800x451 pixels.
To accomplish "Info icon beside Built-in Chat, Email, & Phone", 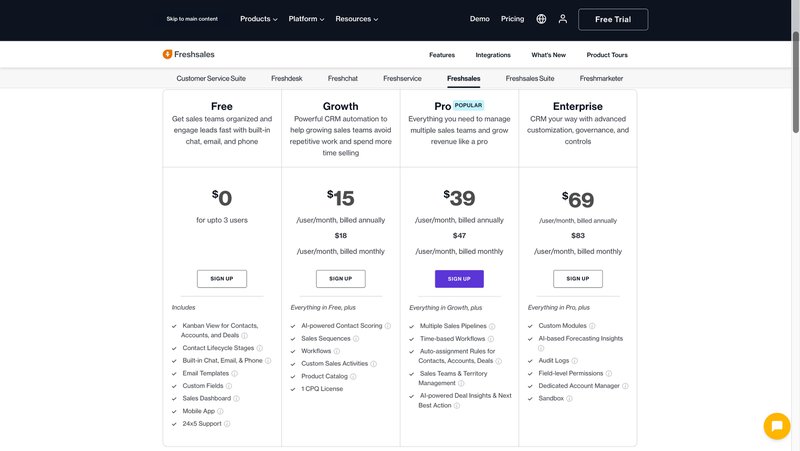I will (x=268, y=361).
